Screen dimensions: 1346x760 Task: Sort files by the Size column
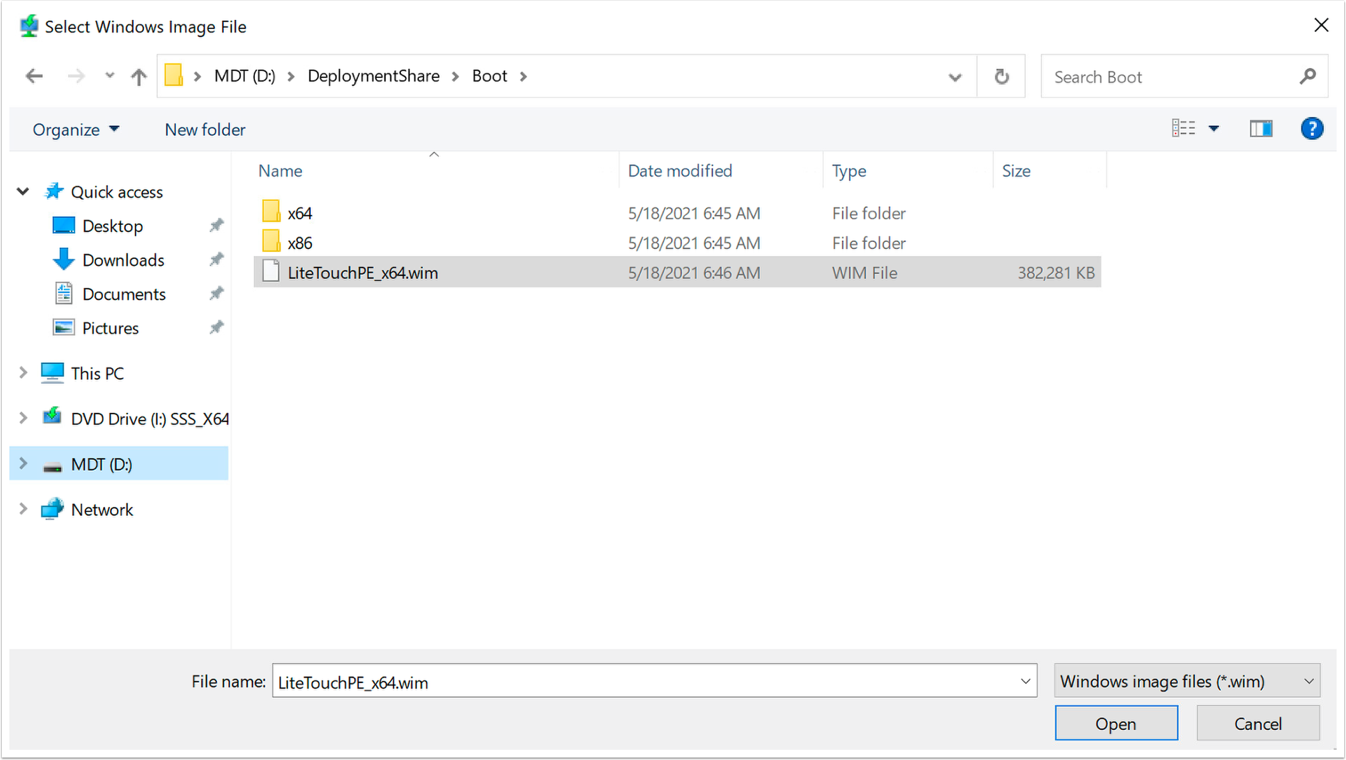click(1016, 170)
